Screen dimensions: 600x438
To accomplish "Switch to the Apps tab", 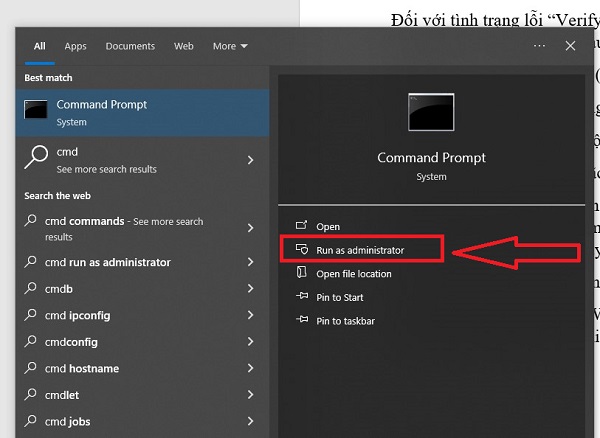I will [x=75, y=46].
